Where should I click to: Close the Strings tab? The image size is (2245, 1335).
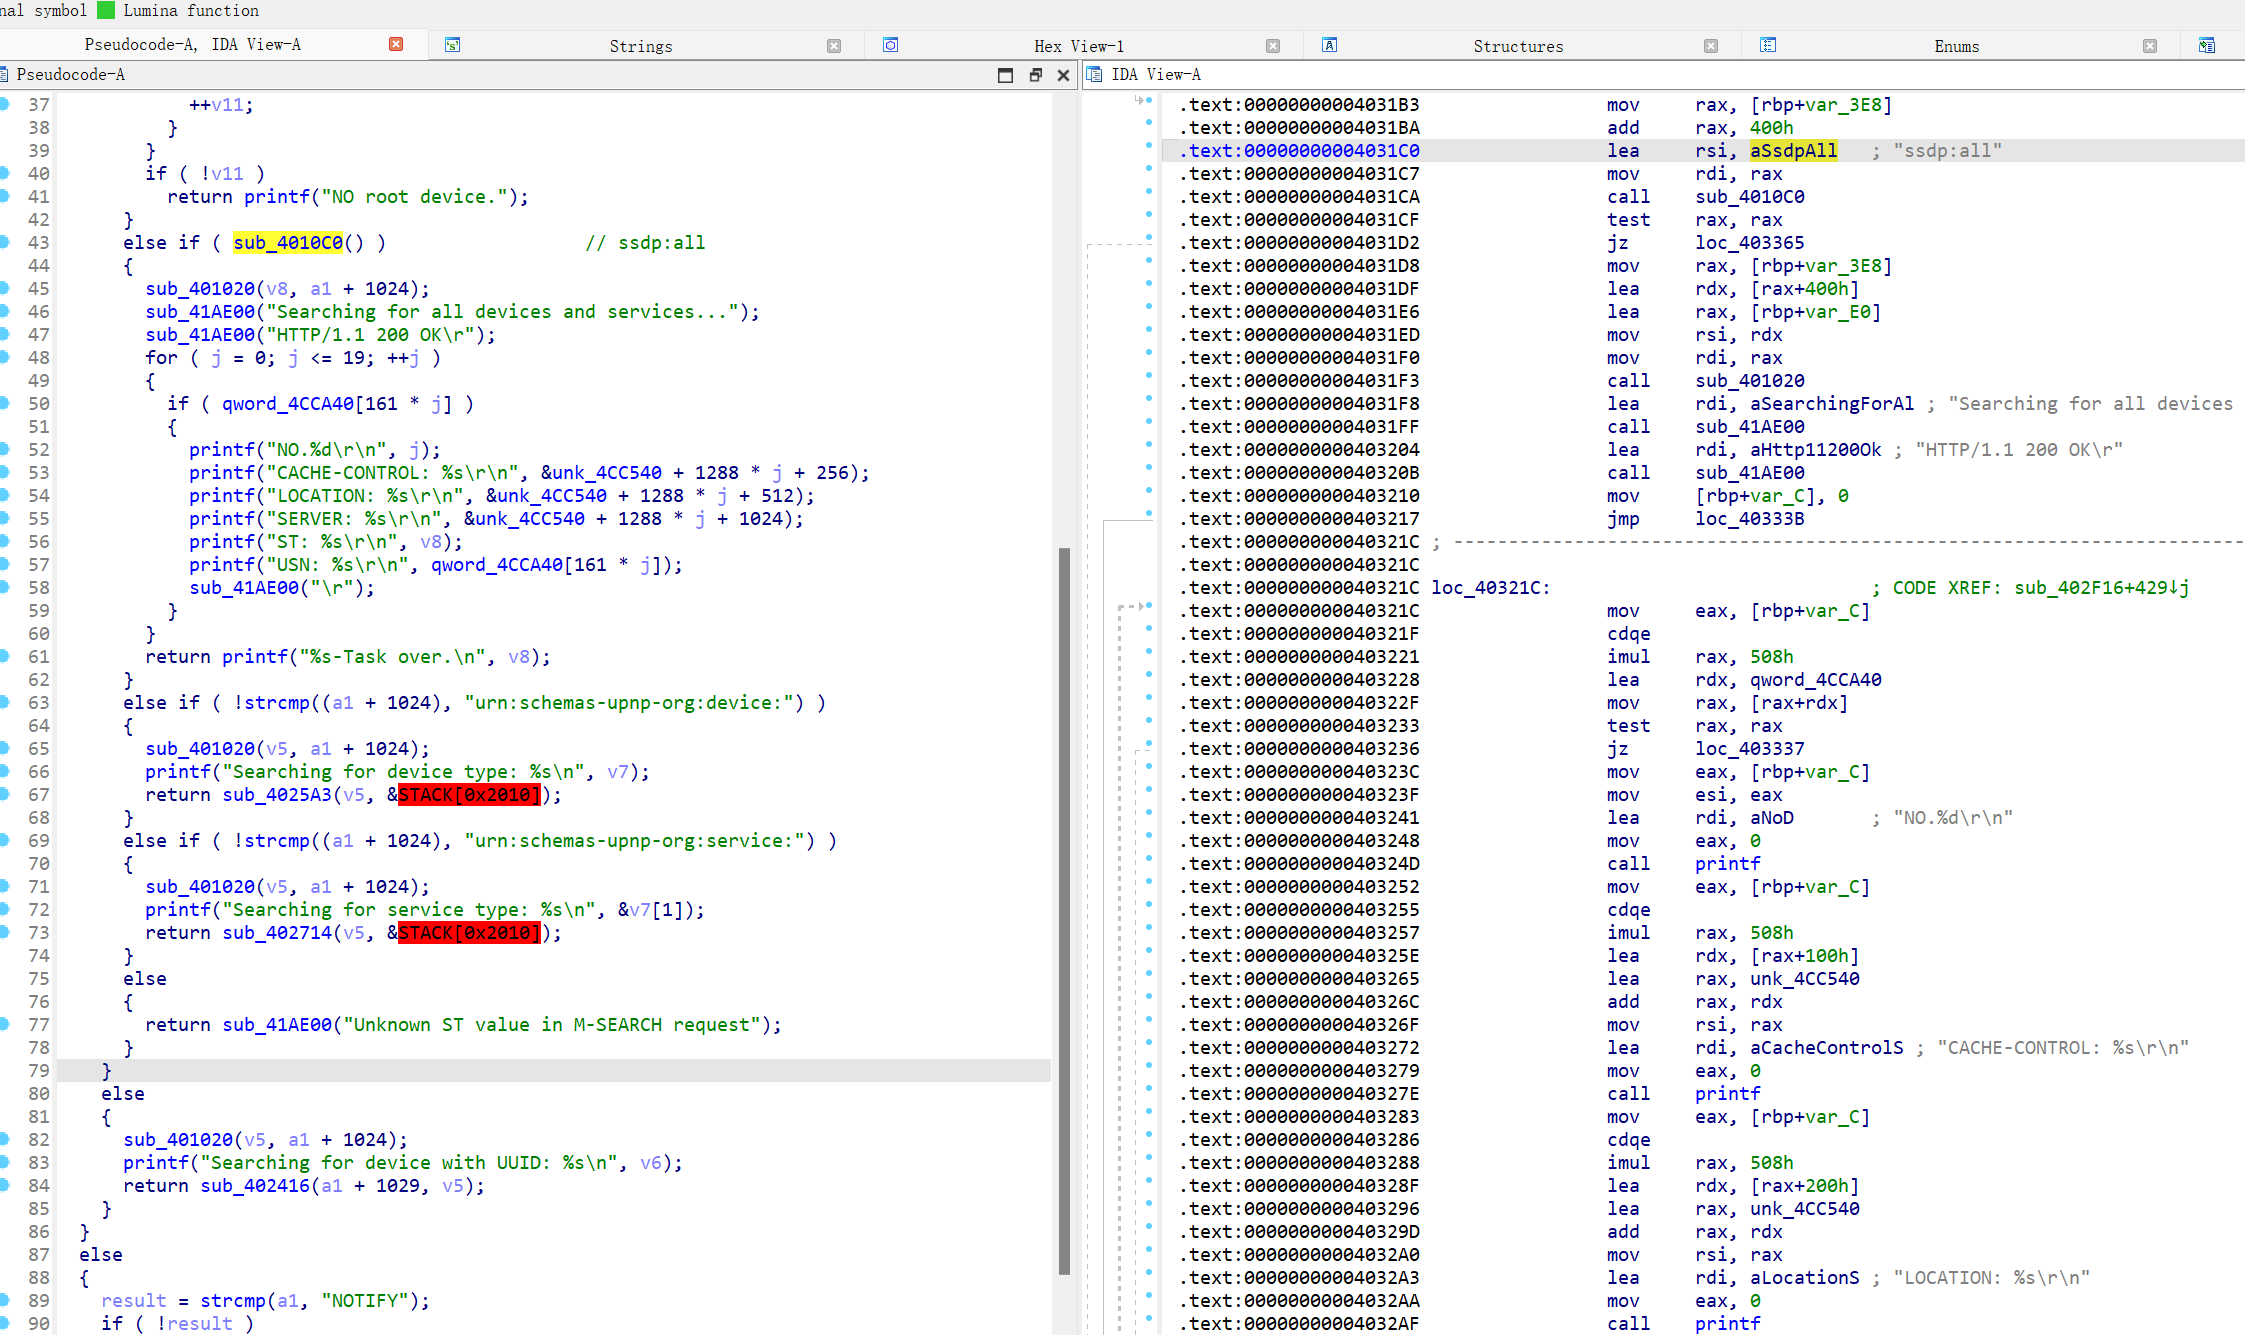tap(834, 46)
